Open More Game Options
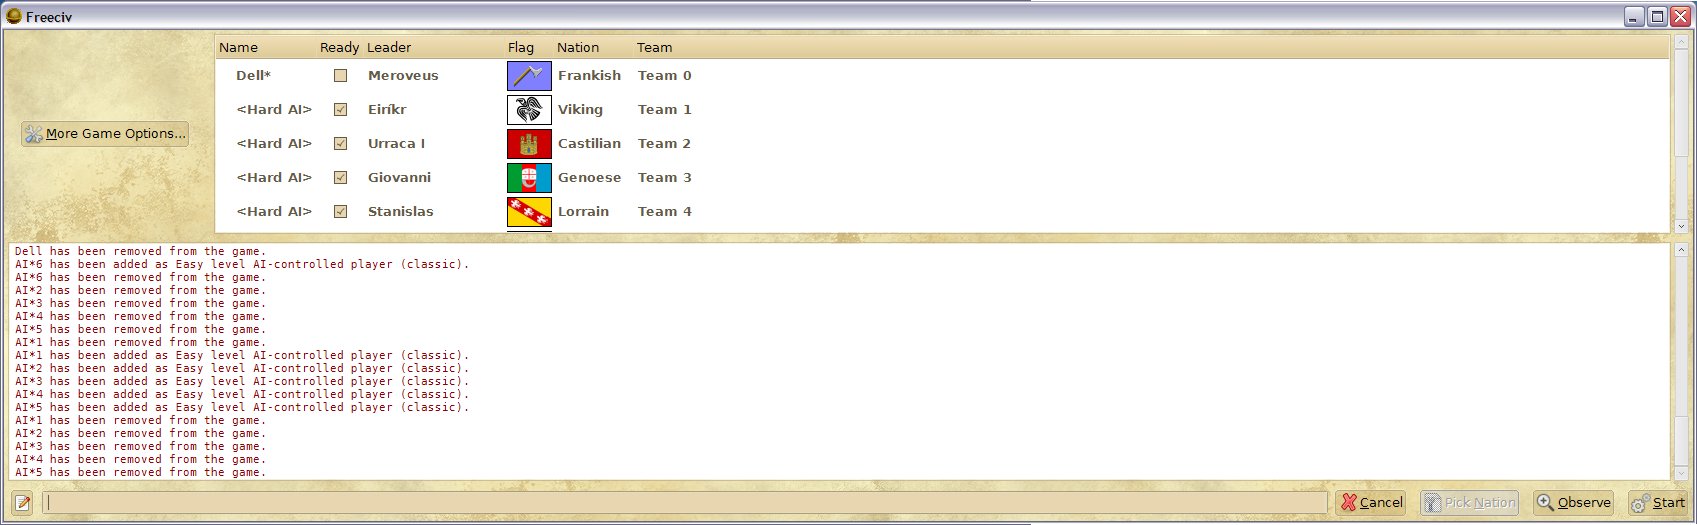The image size is (1697, 525). pyautogui.click(x=105, y=134)
